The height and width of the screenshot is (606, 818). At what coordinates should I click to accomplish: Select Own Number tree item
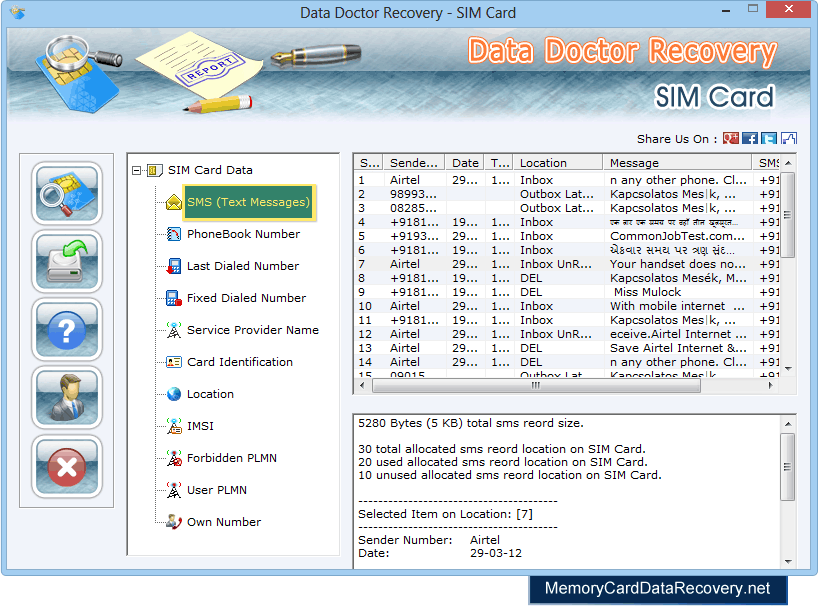pyautogui.click(x=224, y=522)
